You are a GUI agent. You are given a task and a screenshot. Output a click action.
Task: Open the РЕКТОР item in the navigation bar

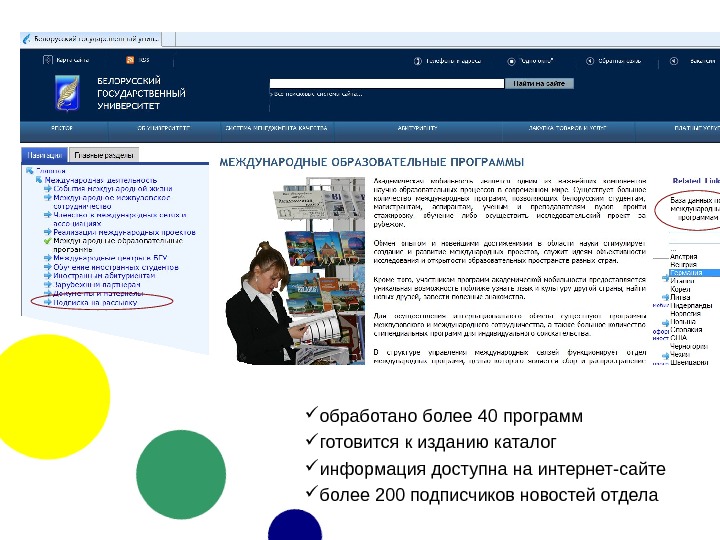[62, 128]
